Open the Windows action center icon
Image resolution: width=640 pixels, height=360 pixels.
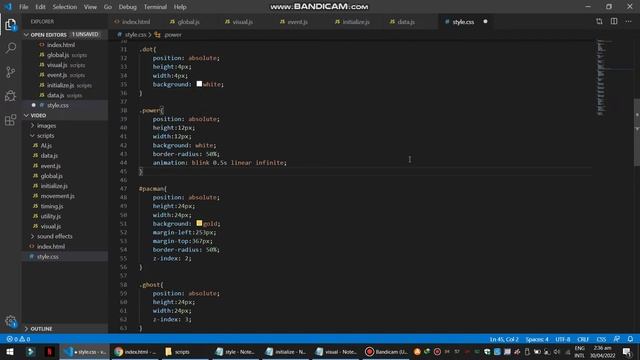pyautogui.click(x=627, y=351)
